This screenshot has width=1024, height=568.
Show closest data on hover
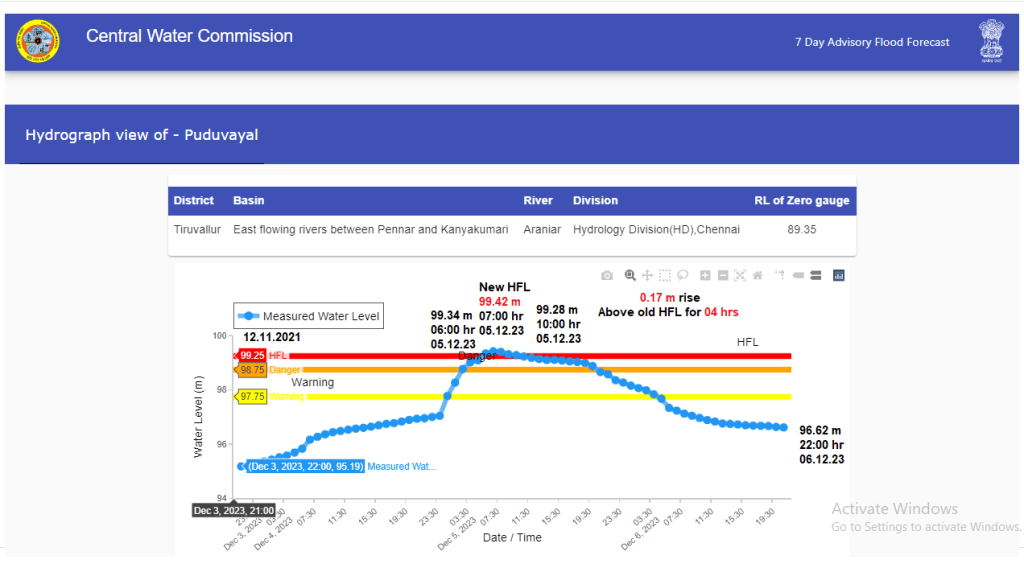[799, 275]
